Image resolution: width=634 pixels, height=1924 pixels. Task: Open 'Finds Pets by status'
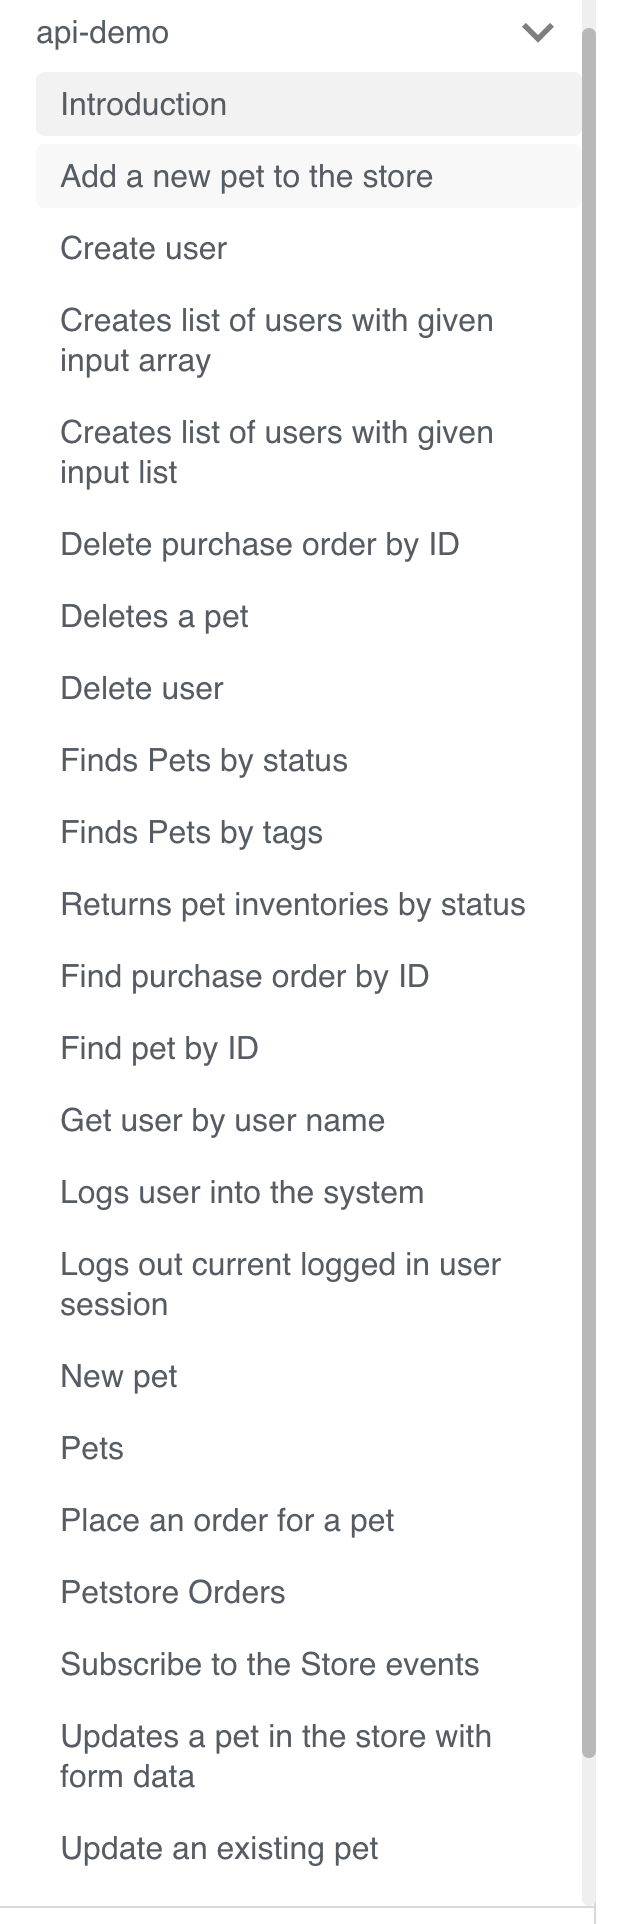204,760
